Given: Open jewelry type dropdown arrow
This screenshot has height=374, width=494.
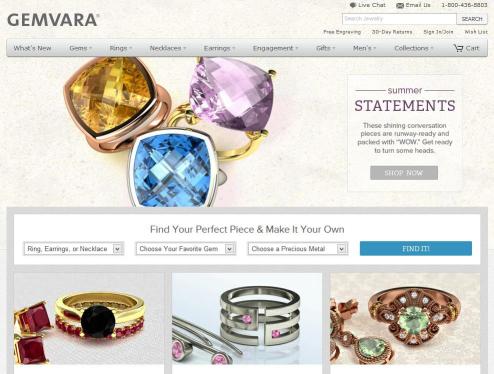Looking at the screenshot, I should click(x=117, y=249).
